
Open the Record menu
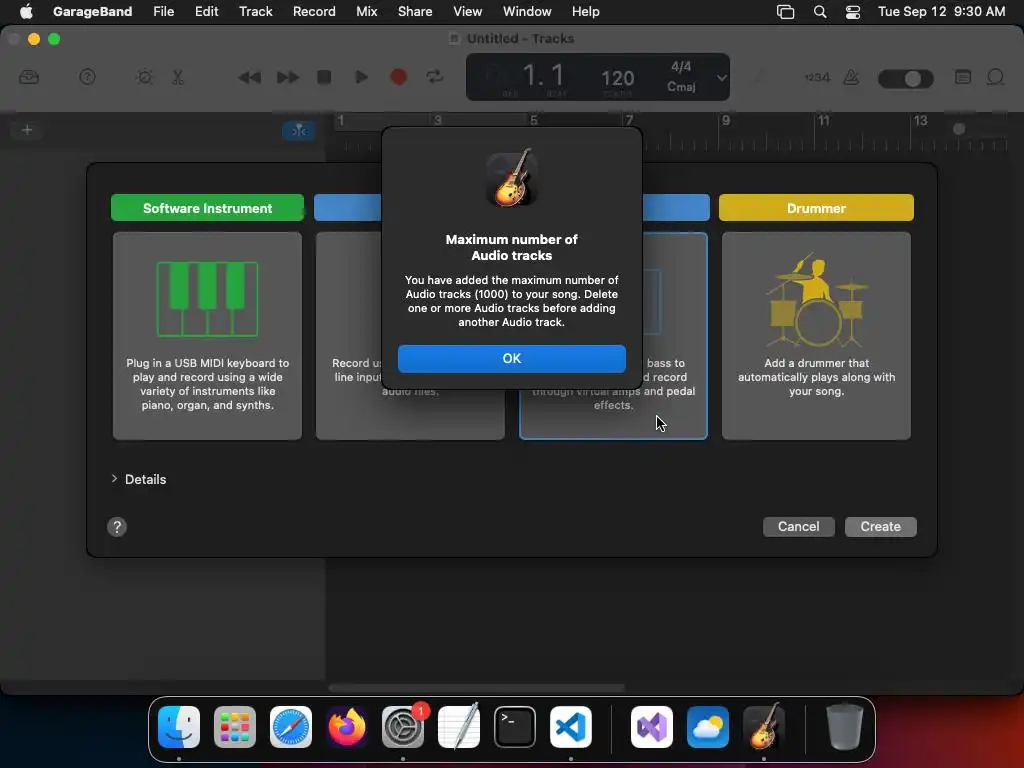[314, 11]
